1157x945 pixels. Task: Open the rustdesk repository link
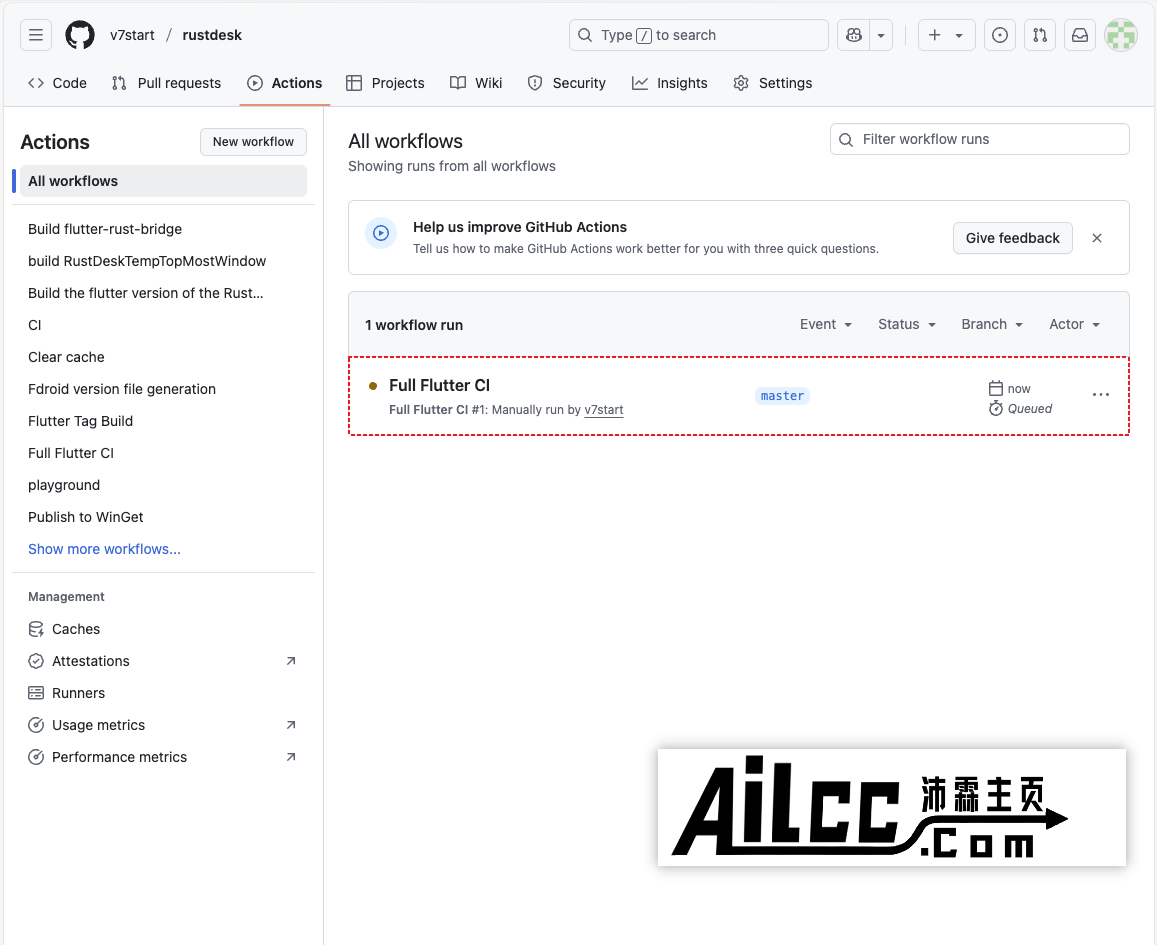tap(212, 35)
